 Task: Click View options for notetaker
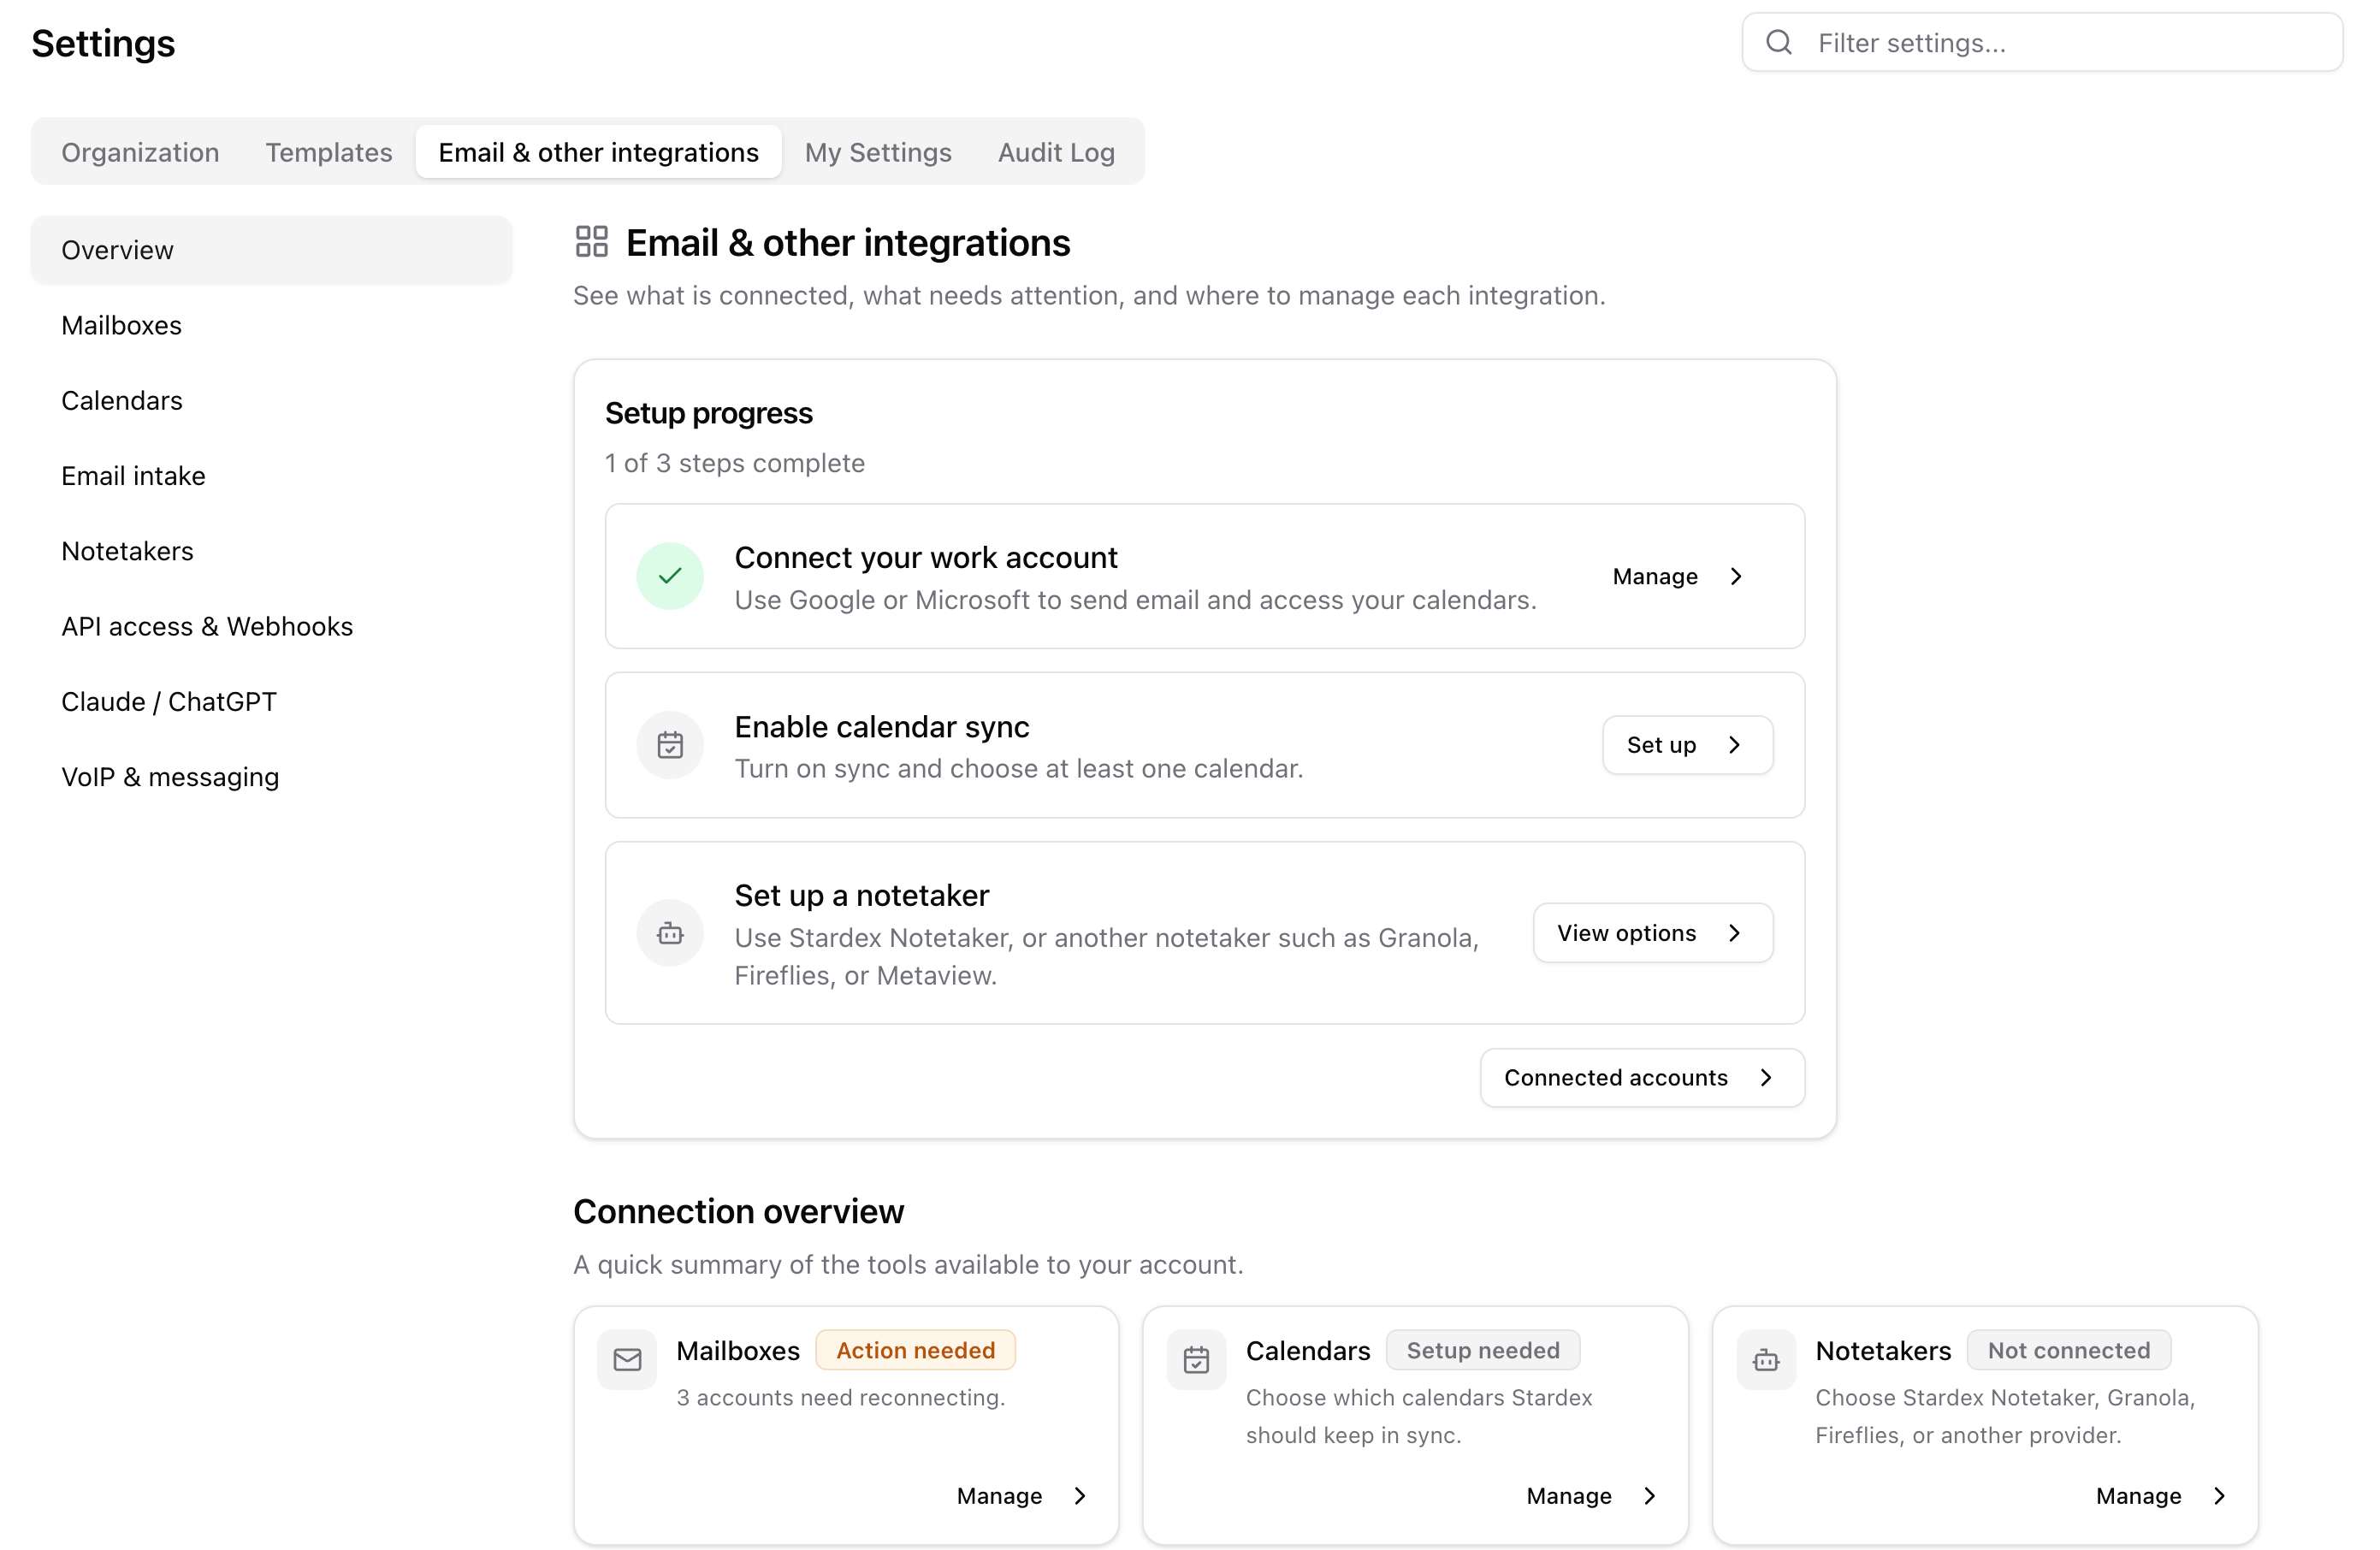point(1653,933)
